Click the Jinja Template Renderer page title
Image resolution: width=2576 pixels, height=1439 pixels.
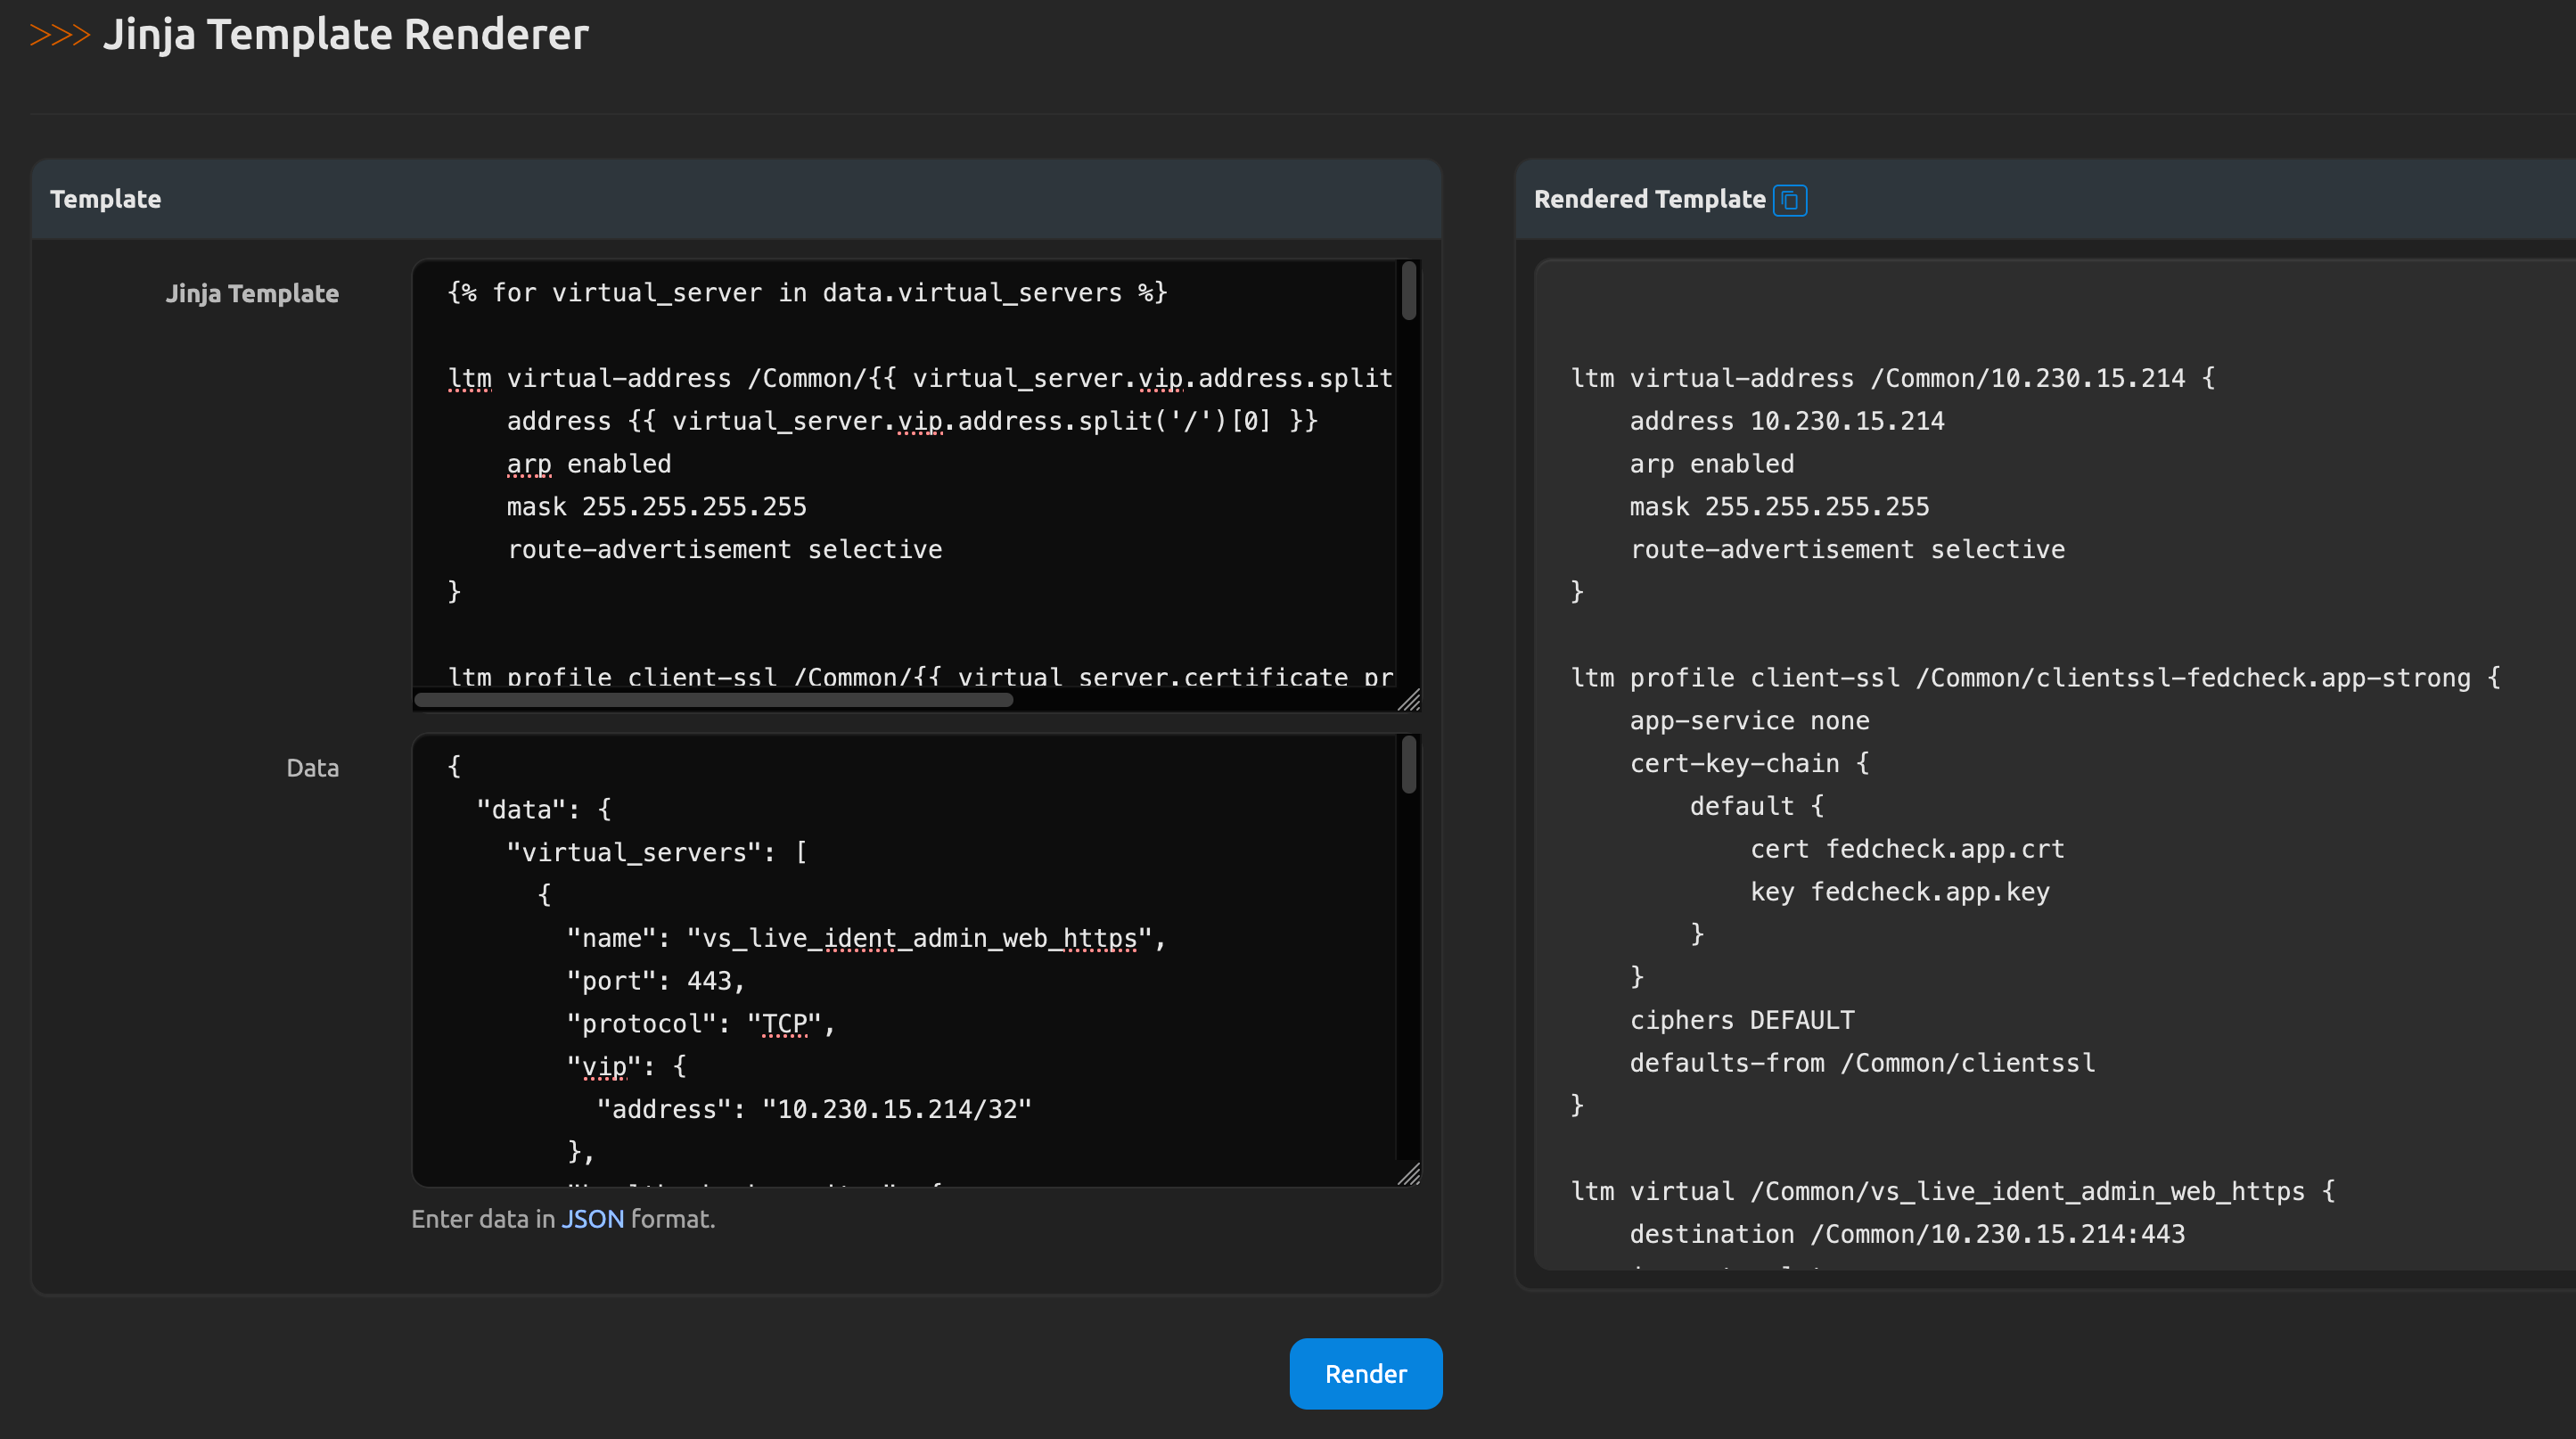[x=345, y=35]
